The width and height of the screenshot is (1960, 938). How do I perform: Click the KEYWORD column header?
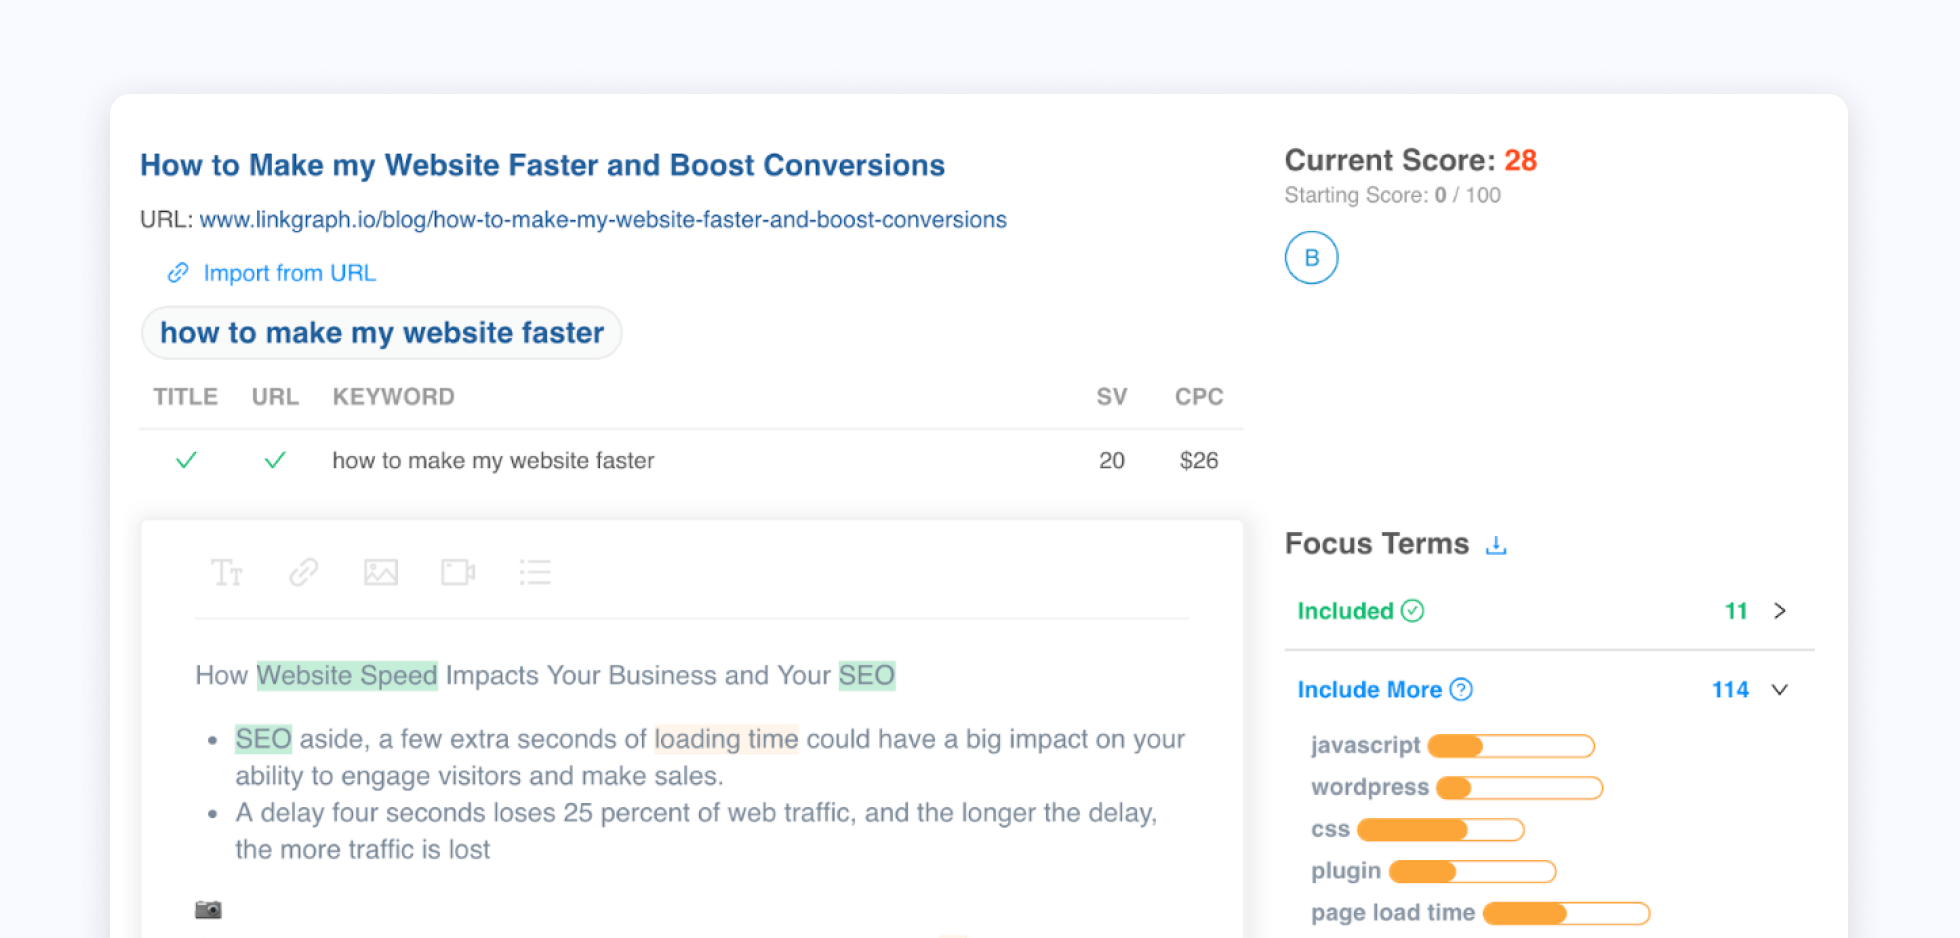pyautogui.click(x=393, y=397)
